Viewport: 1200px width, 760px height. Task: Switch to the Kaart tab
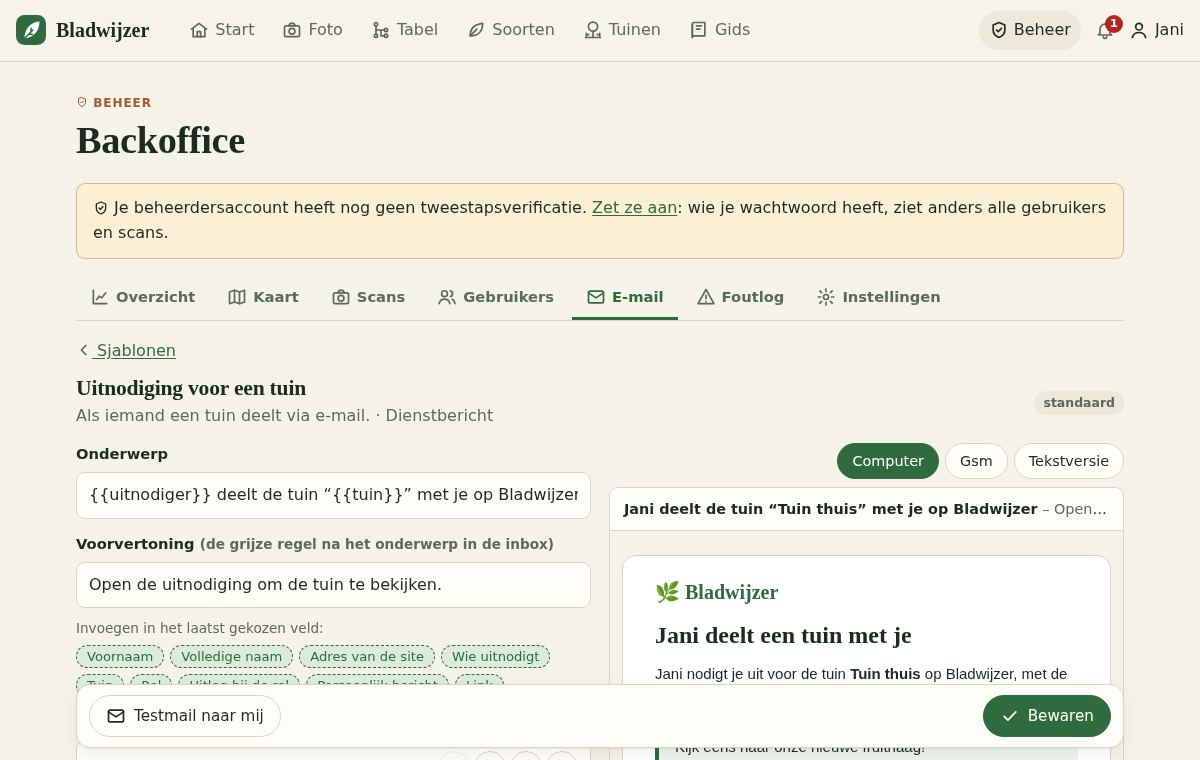pos(264,297)
